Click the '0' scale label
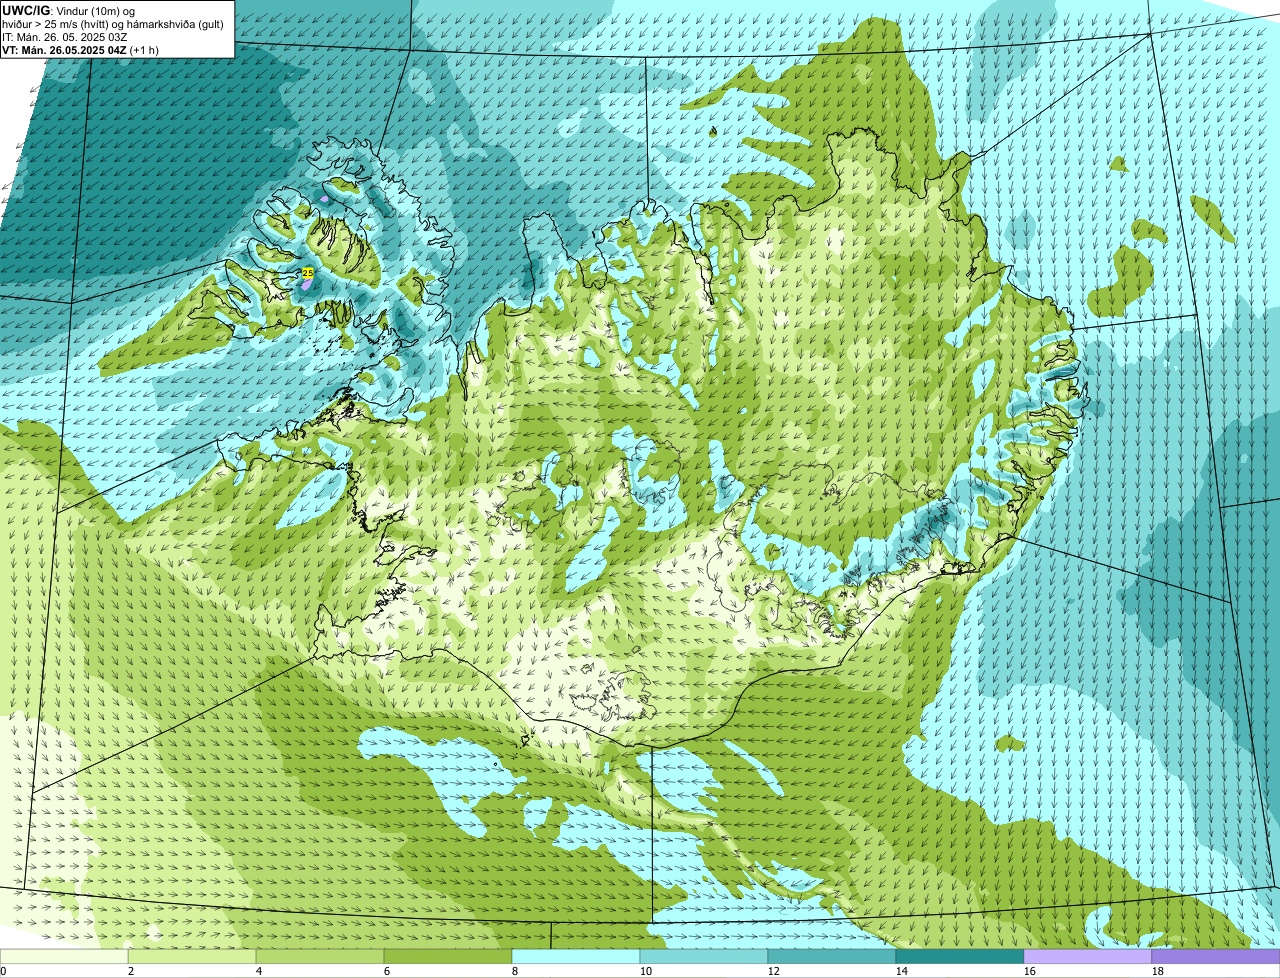This screenshot has width=1280, height=978. point(3,971)
